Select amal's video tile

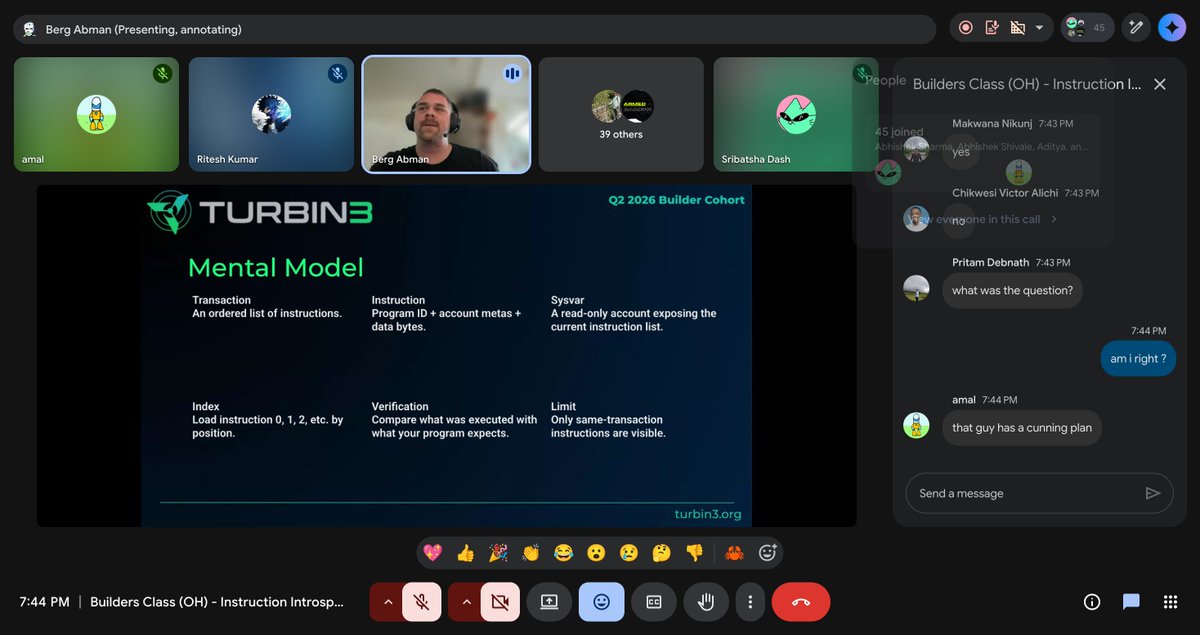[96, 114]
